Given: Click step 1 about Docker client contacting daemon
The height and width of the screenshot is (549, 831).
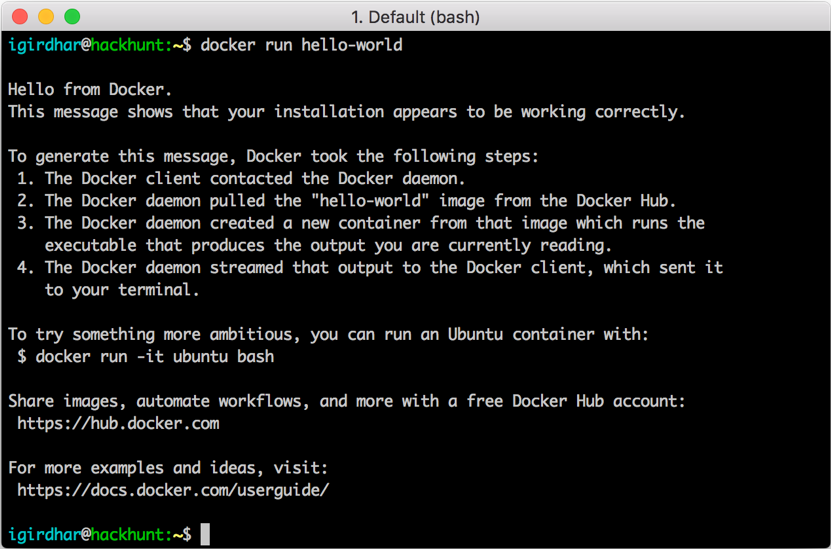Looking at the screenshot, I should 241,179.
